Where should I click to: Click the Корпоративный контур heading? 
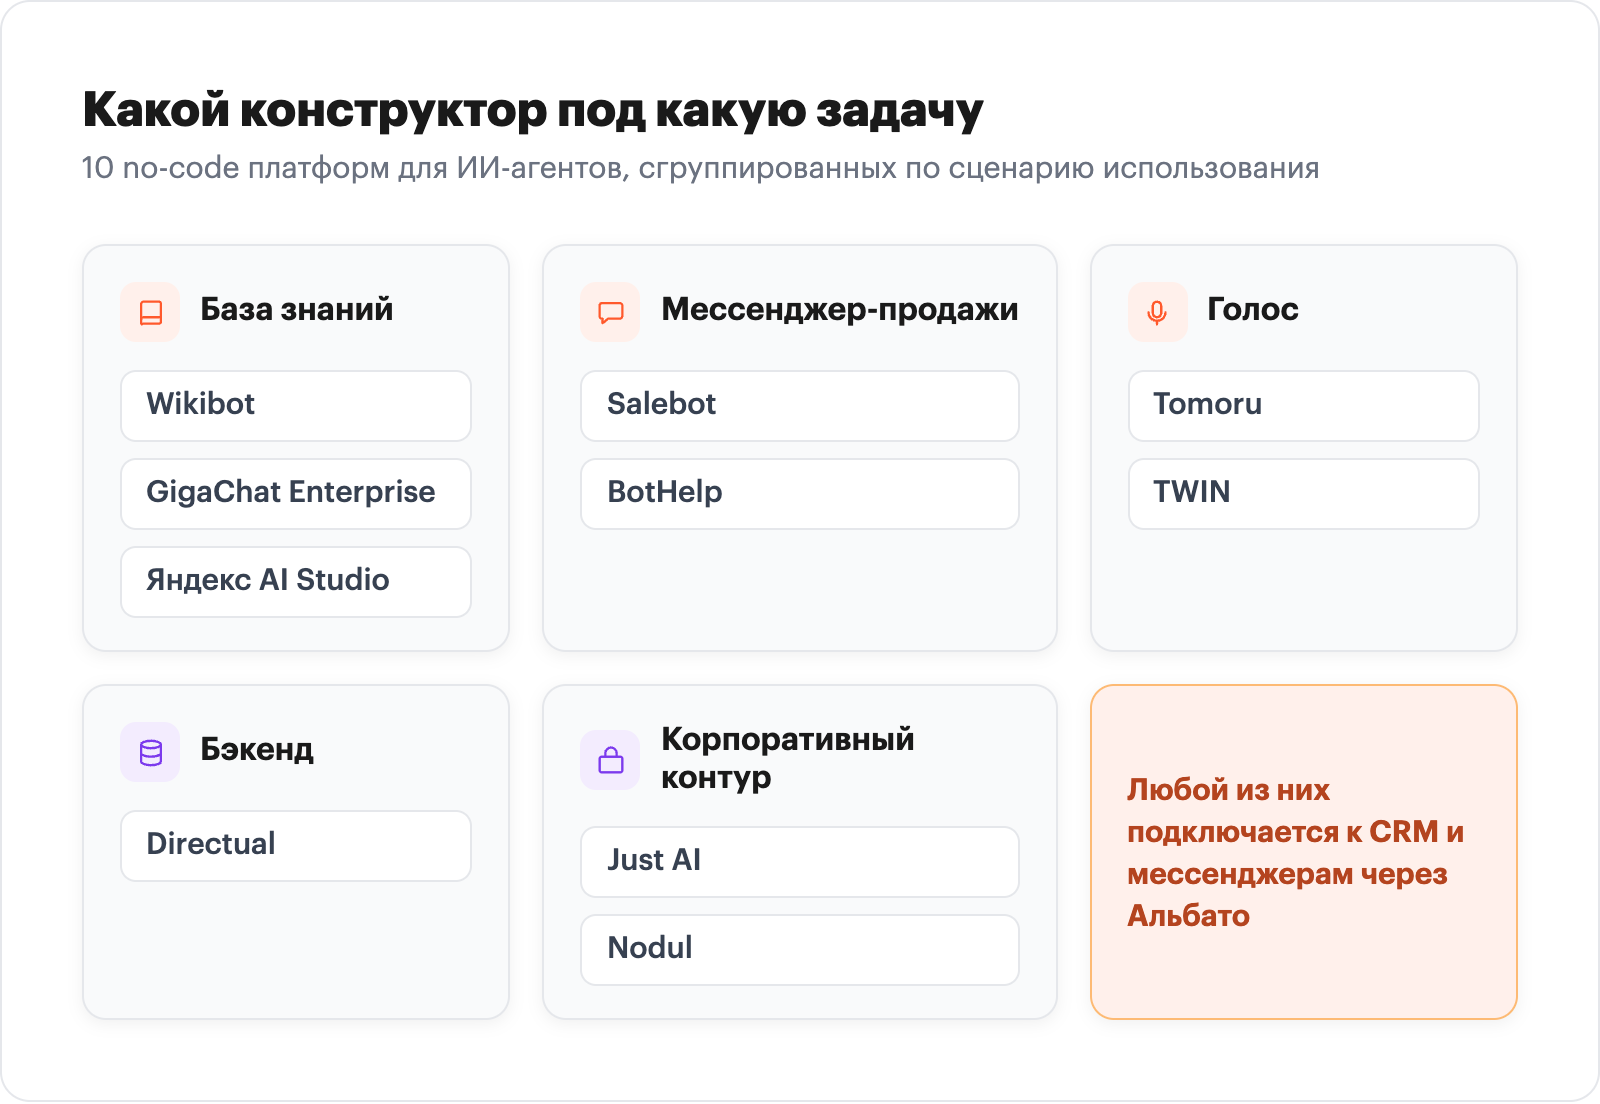[x=788, y=758]
